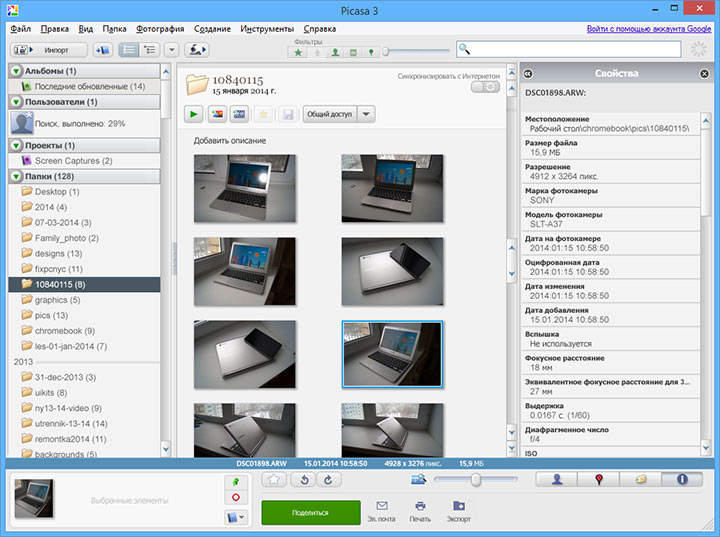Open the Файл menu
Image resolution: width=720 pixels, height=537 pixels.
click(21, 28)
